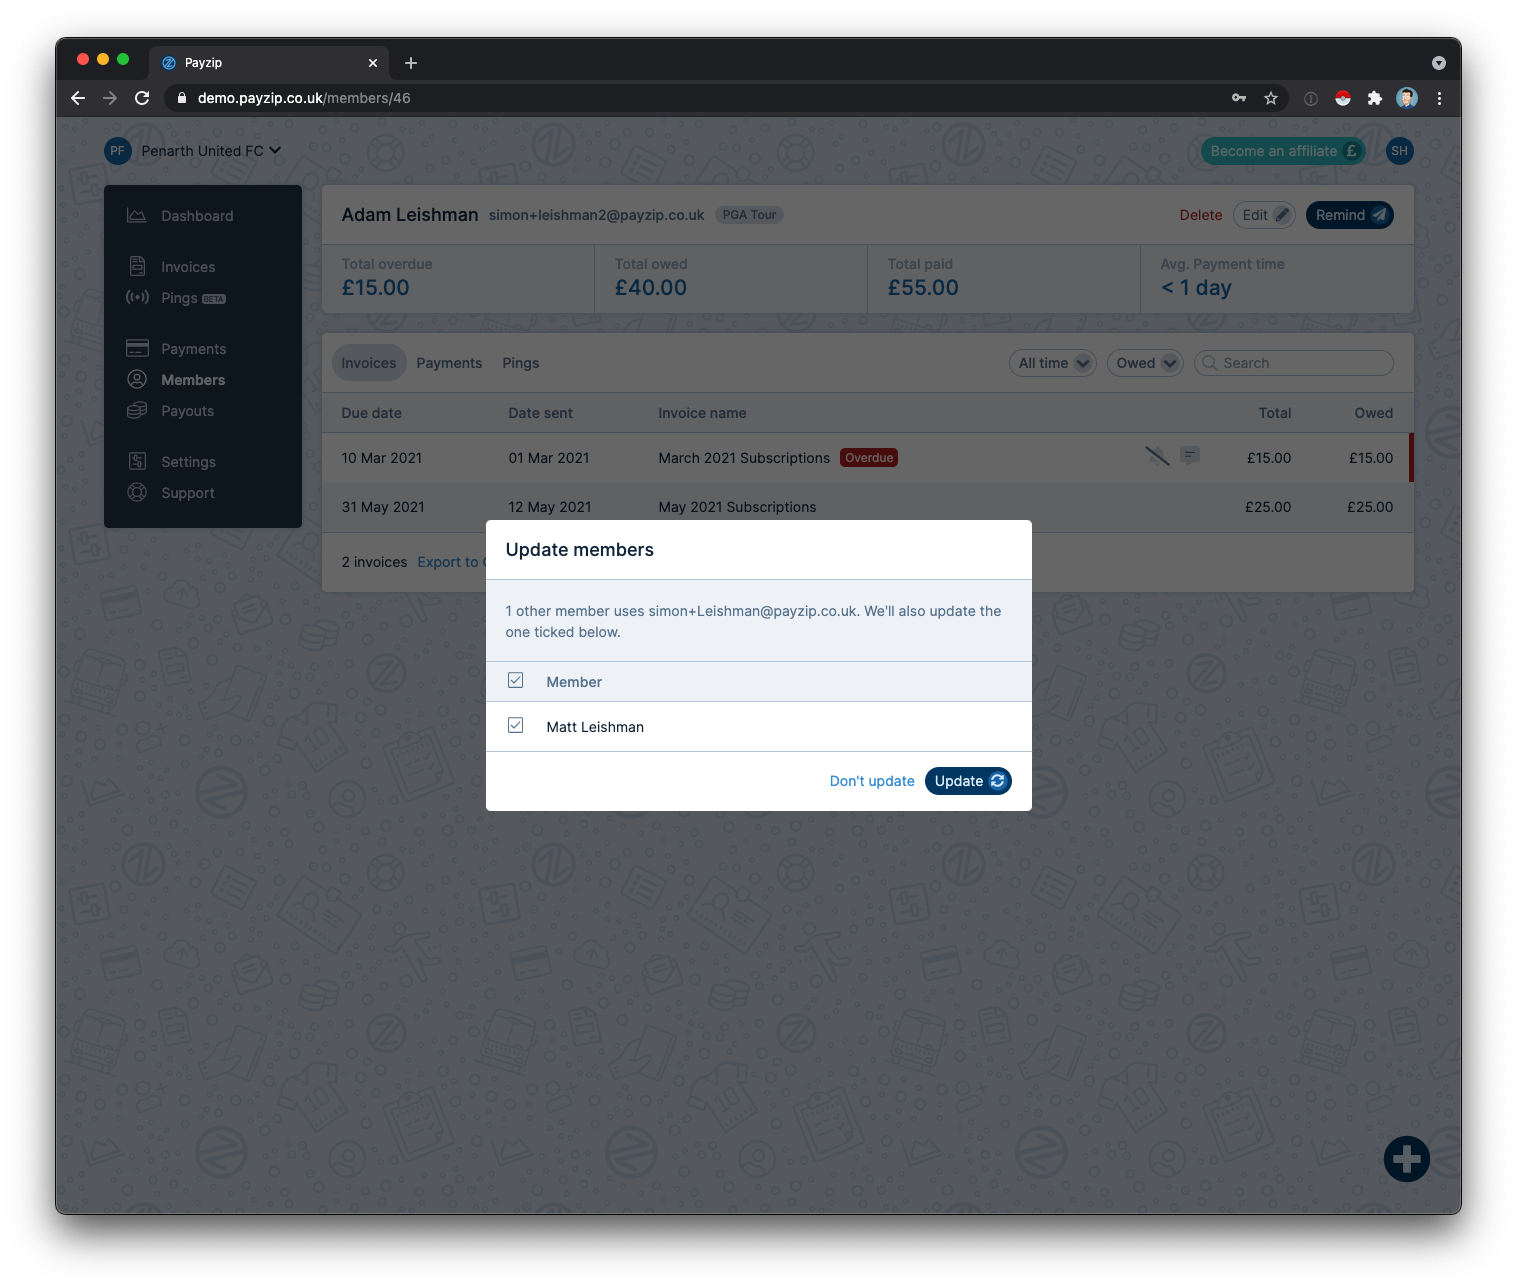Click the PGA Tour tag
This screenshot has width=1517, height=1288.
tap(749, 215)
